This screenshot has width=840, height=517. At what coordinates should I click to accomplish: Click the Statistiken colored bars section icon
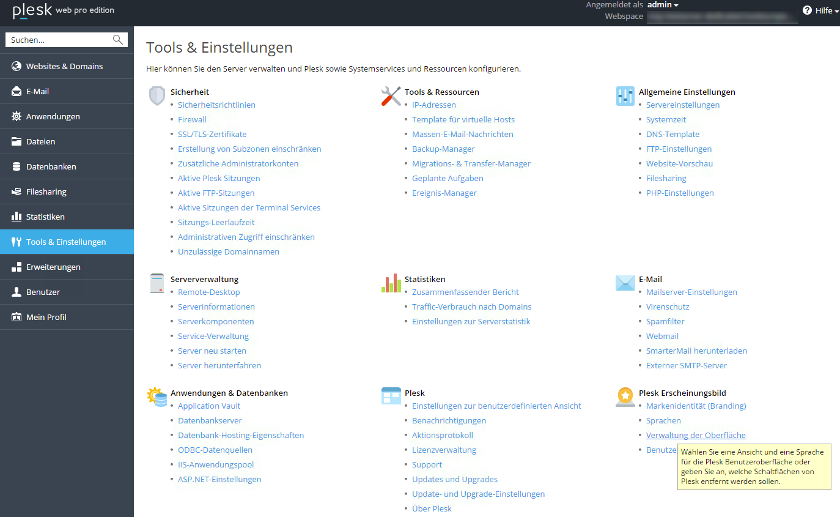point(391,283)
